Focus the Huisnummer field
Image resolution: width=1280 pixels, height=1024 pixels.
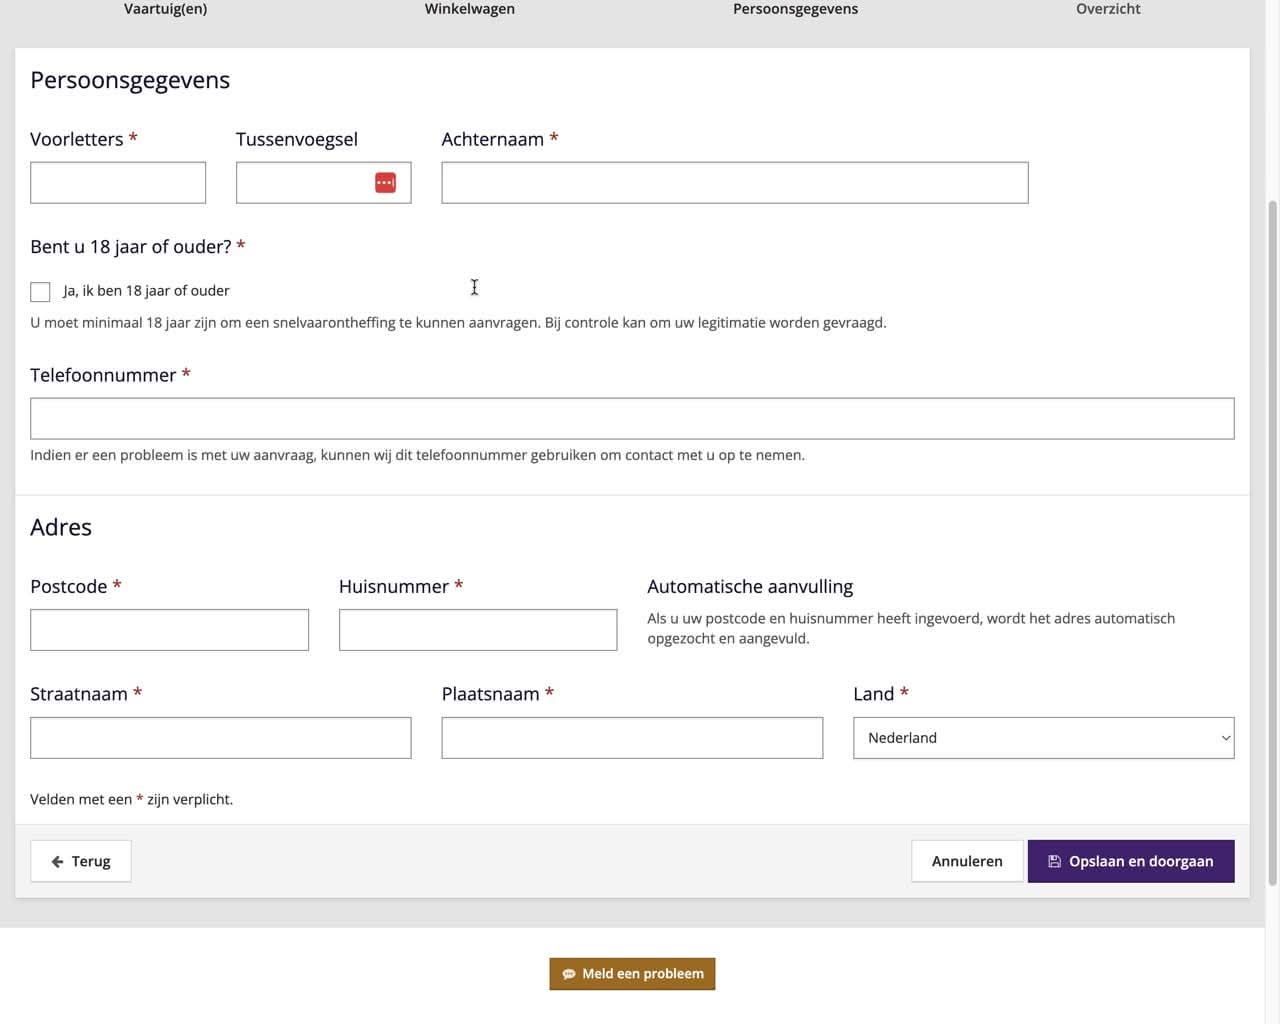(478, 630)
